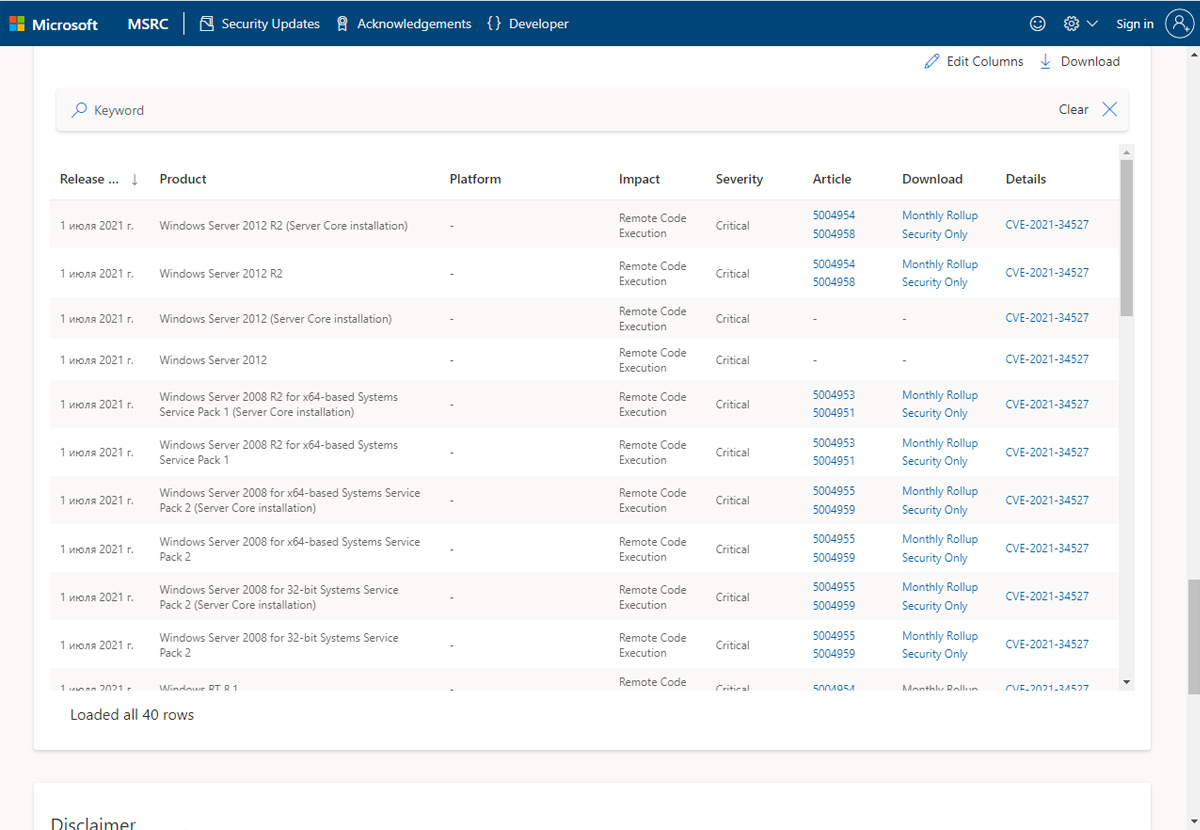Click the table vertical scrollbar thumb
This screenshot has height=830, width=1200.
pyautogui.click(x=1127, y=238)
